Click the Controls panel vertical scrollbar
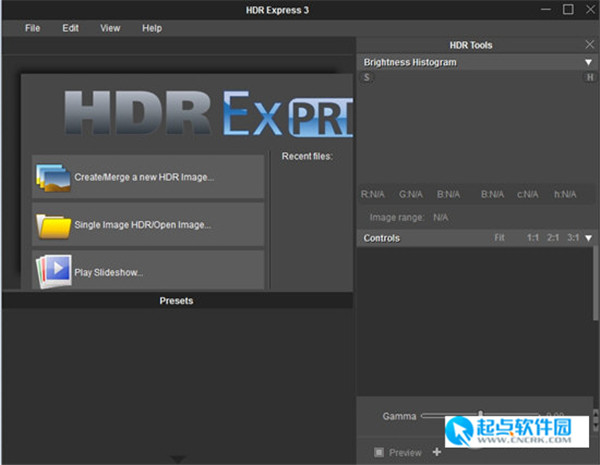The image size is (600, 465). (x=595, y=283)
